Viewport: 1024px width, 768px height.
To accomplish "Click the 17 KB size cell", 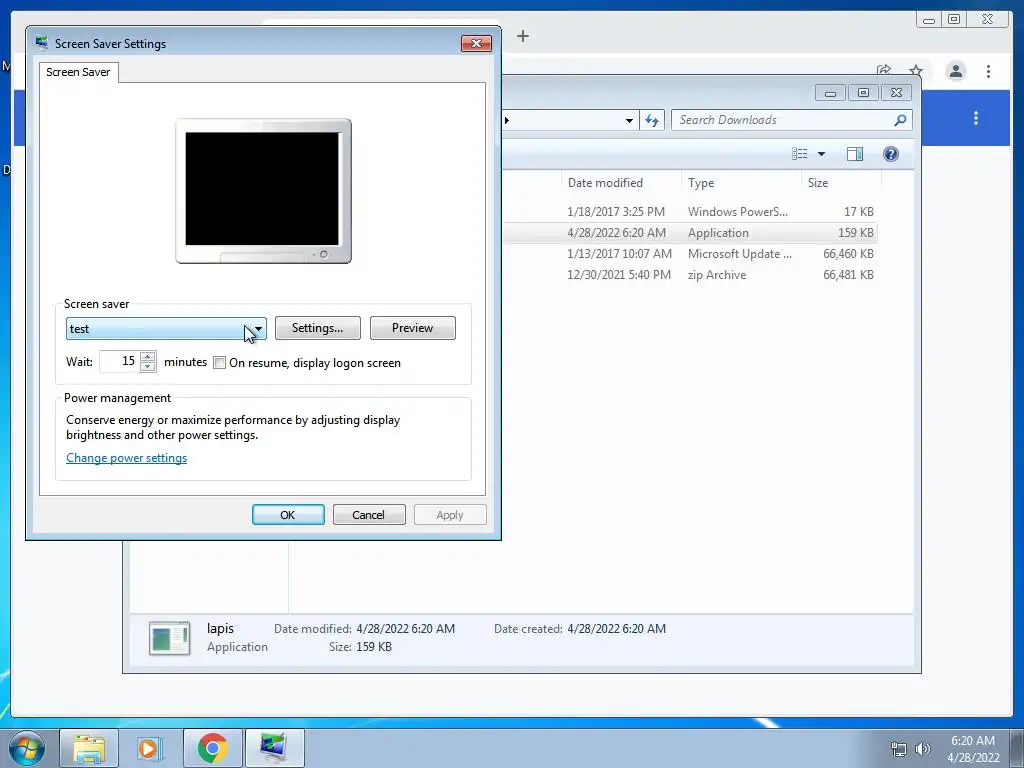I will coord(858,212).
